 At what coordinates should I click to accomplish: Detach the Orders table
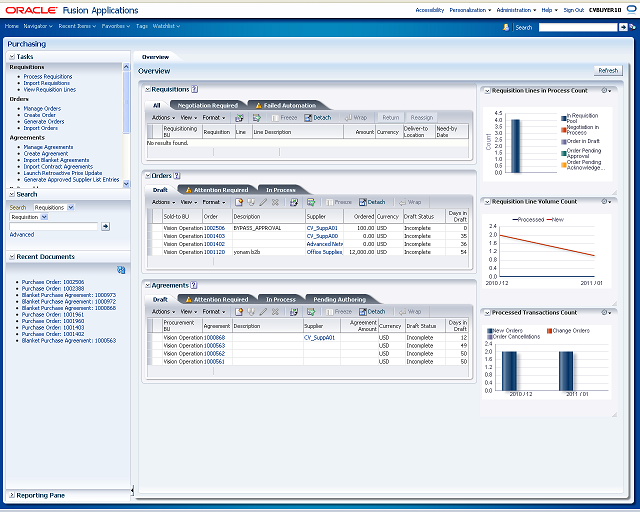(372, 202)
